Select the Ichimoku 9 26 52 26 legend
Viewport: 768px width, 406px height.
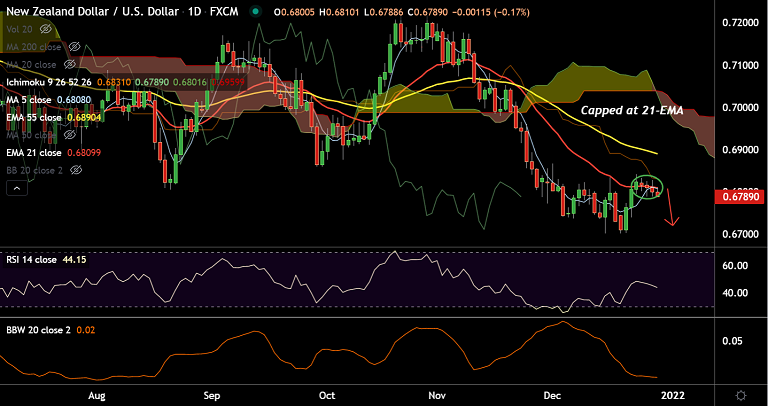[x=50, y=82]
